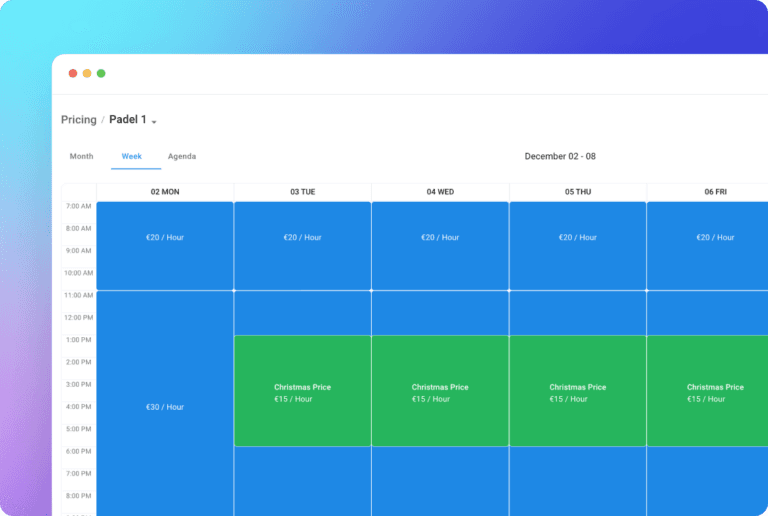Go to the Pricing breadcrumb
768x516 pixels.
(78, 120)
